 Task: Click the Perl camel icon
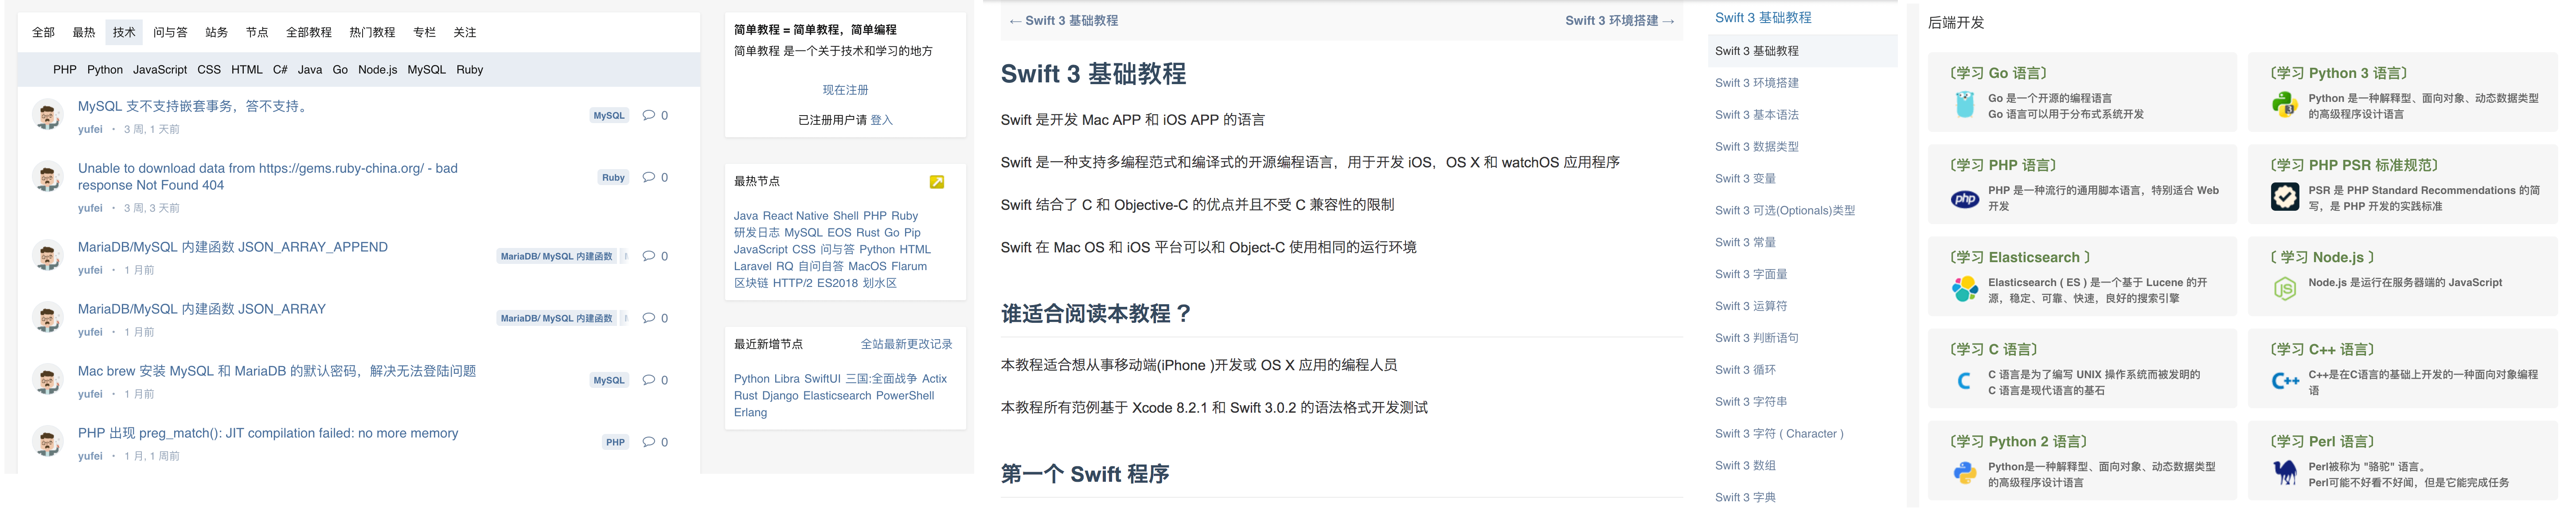(2284, 473)
